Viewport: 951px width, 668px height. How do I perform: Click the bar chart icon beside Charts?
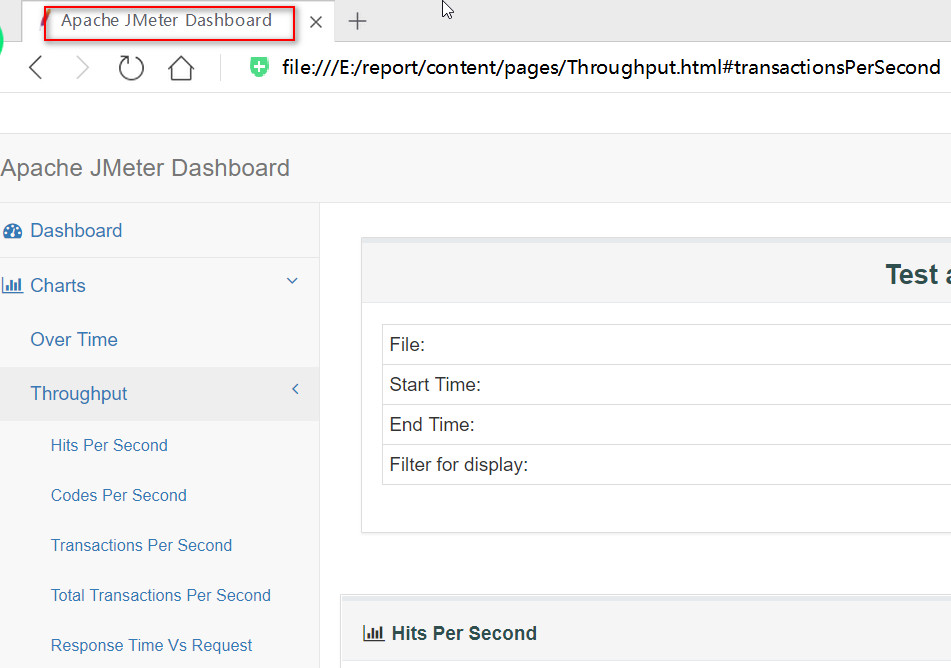tap(12, 285)
